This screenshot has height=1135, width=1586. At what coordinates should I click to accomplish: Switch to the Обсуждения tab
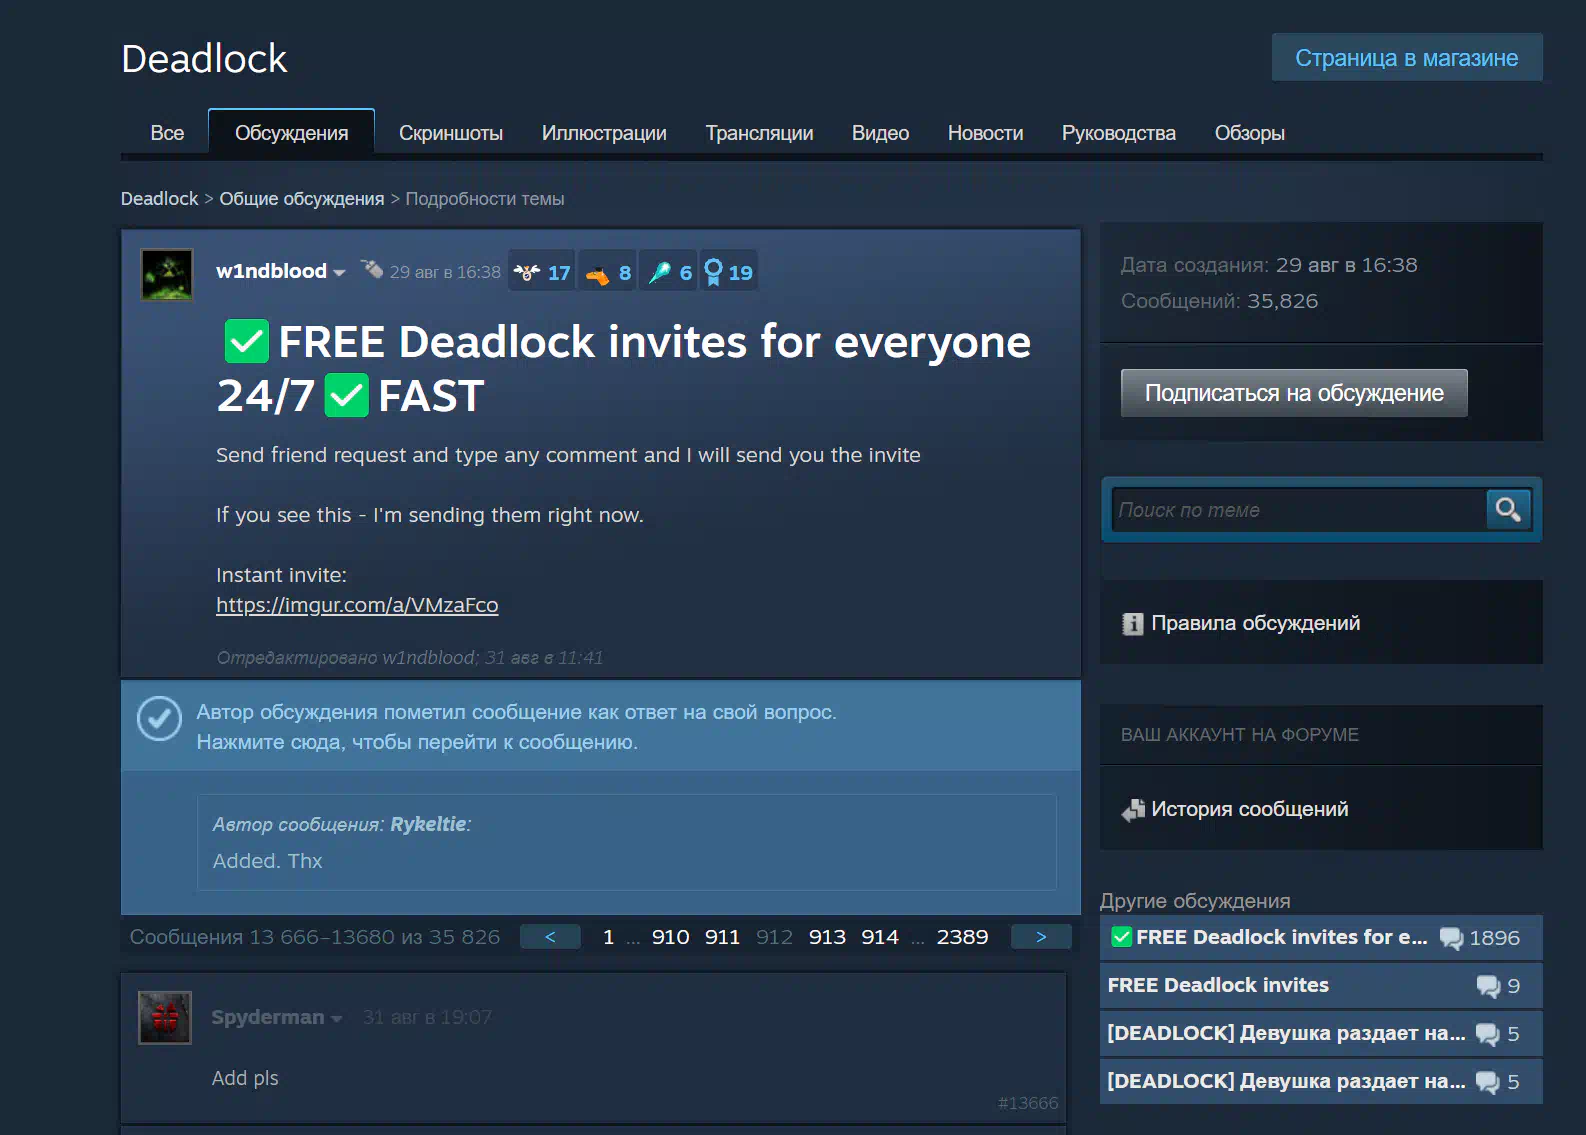coord(291,133)
